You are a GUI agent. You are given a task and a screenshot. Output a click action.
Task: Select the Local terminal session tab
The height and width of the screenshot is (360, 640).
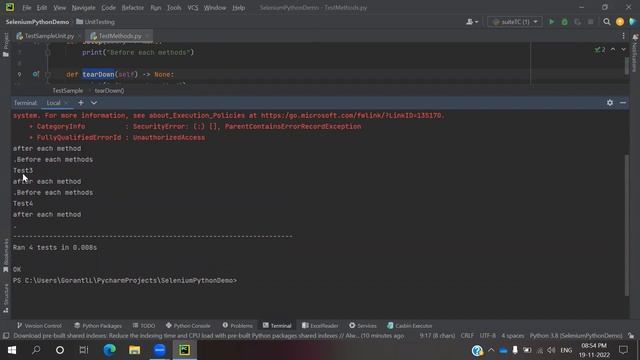pos(53,103)
